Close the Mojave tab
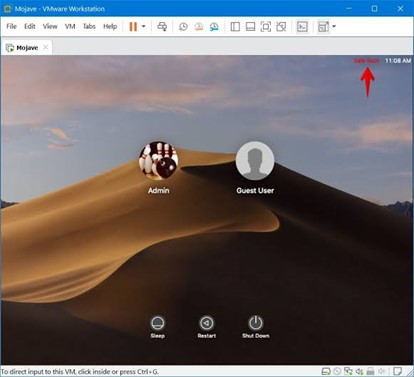 [46, 47]
